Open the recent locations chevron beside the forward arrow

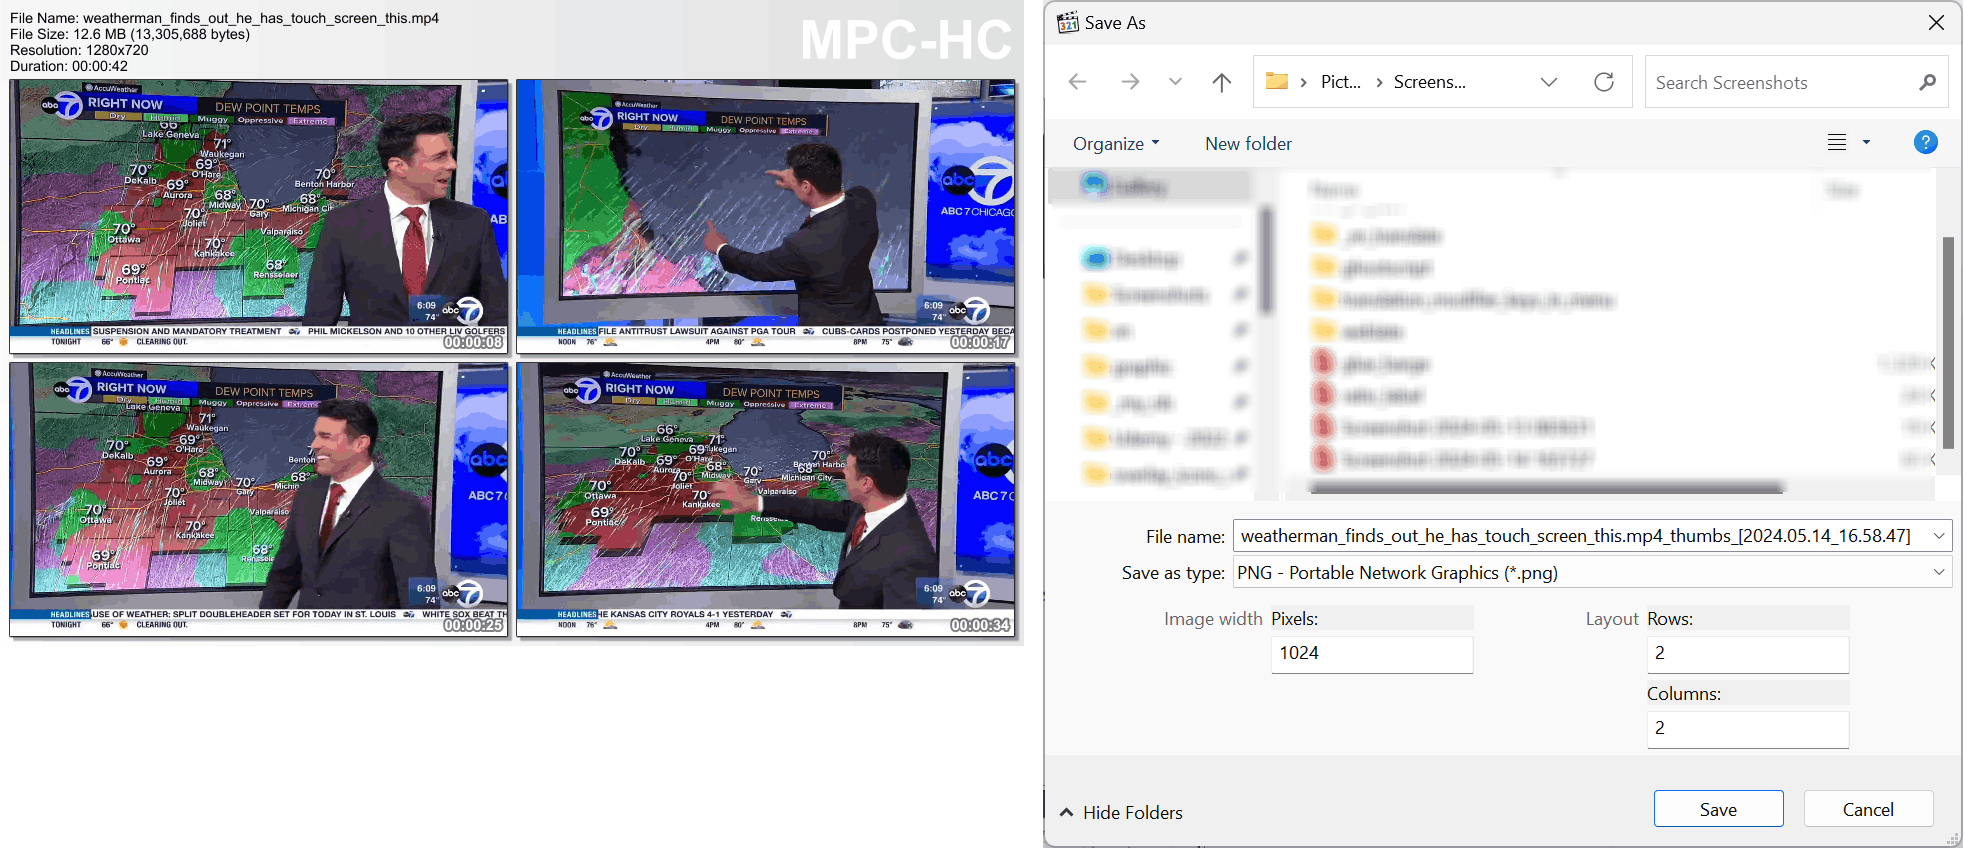click(x=1176, y=82)
